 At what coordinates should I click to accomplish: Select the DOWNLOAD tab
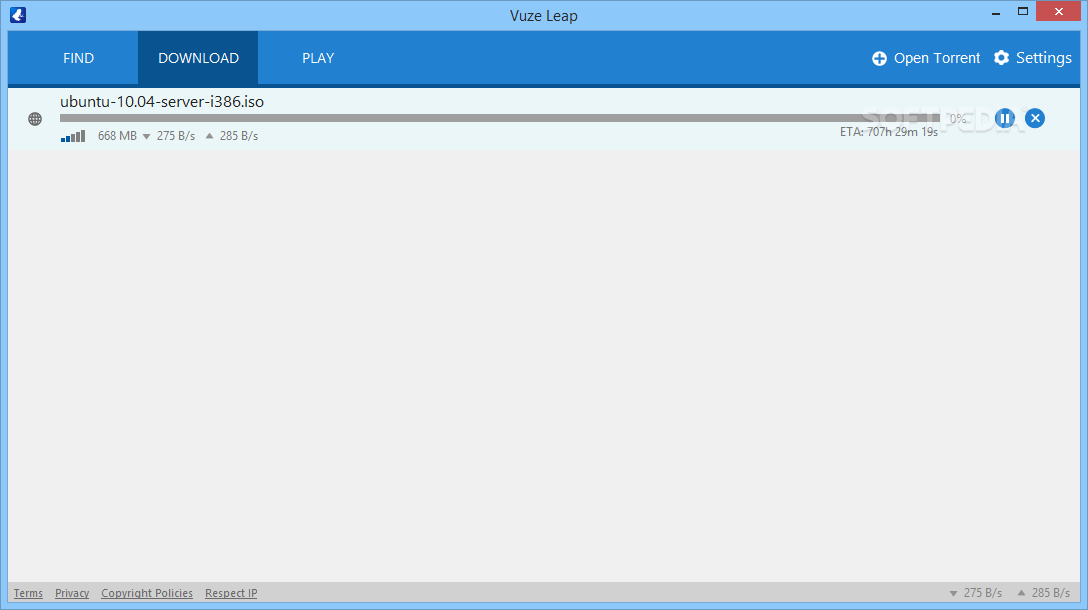point(198,58)
